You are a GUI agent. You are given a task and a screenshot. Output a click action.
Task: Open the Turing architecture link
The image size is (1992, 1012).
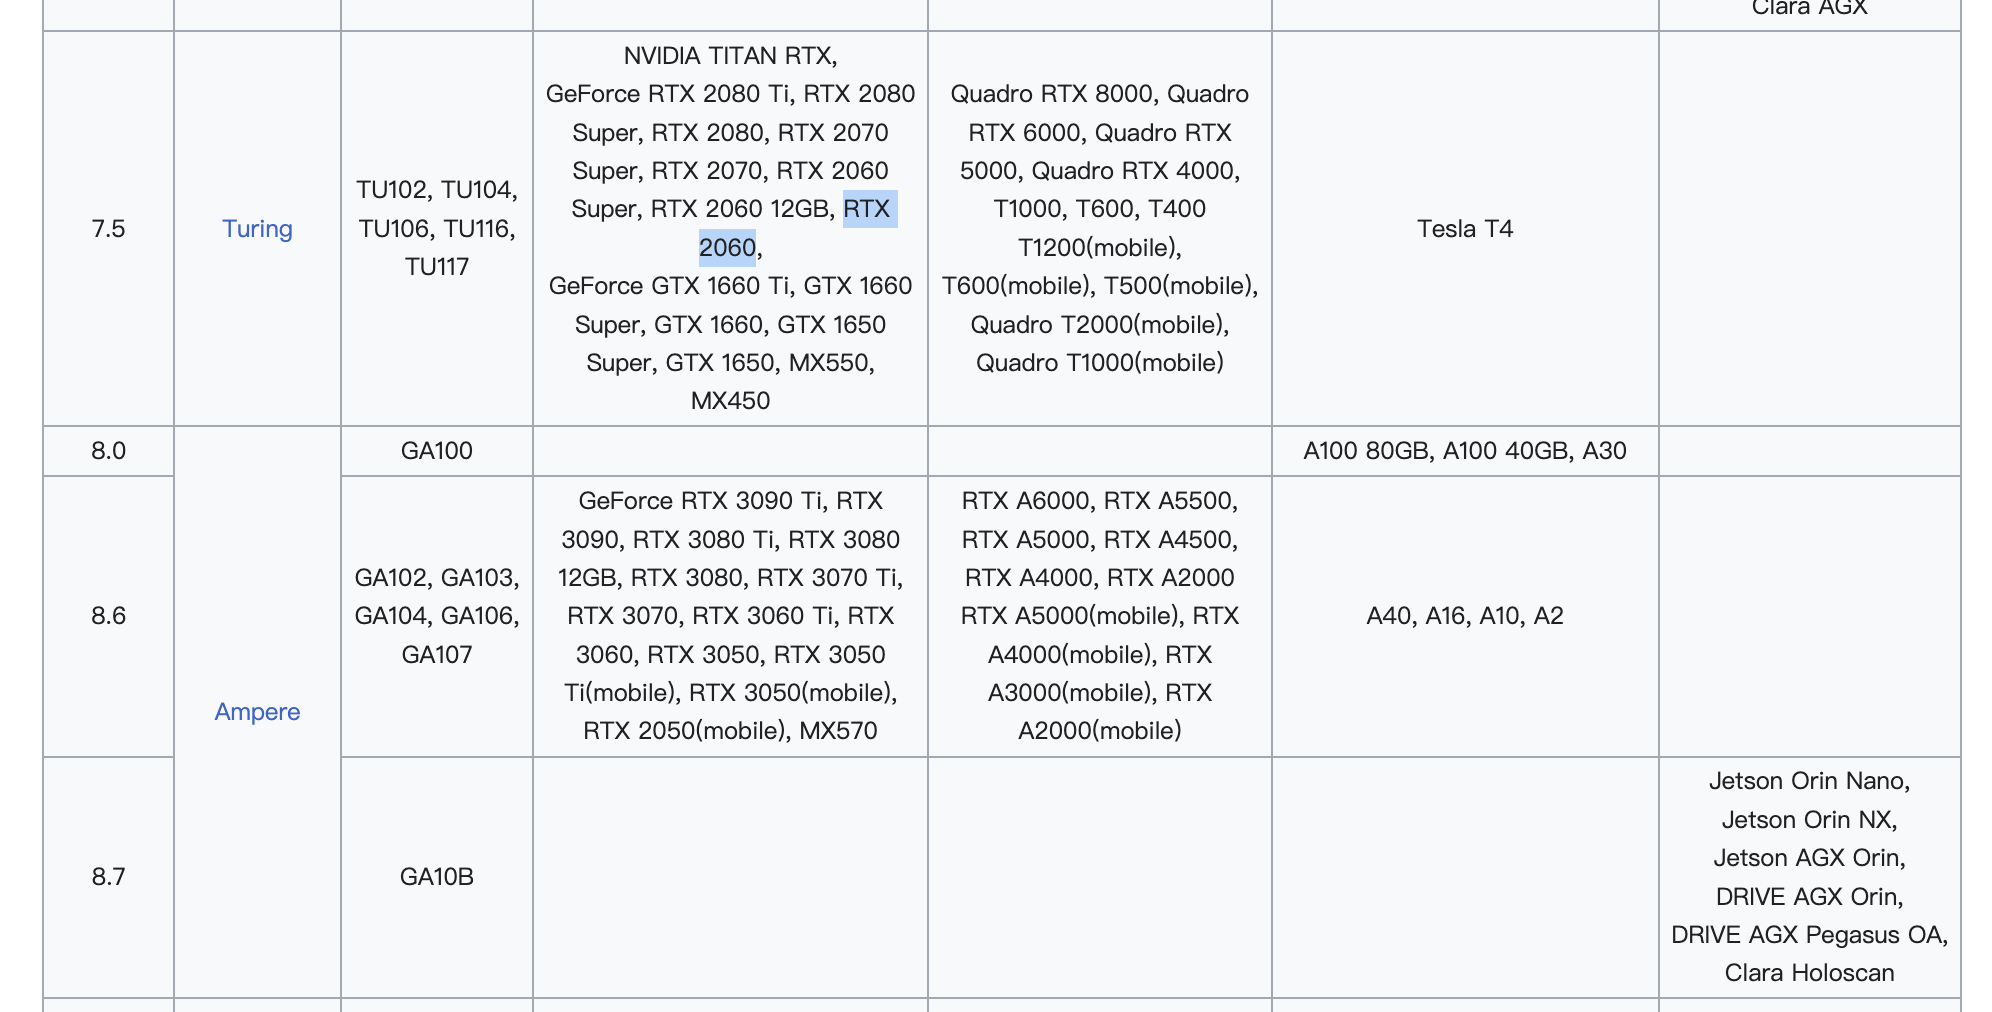point(257,229)
